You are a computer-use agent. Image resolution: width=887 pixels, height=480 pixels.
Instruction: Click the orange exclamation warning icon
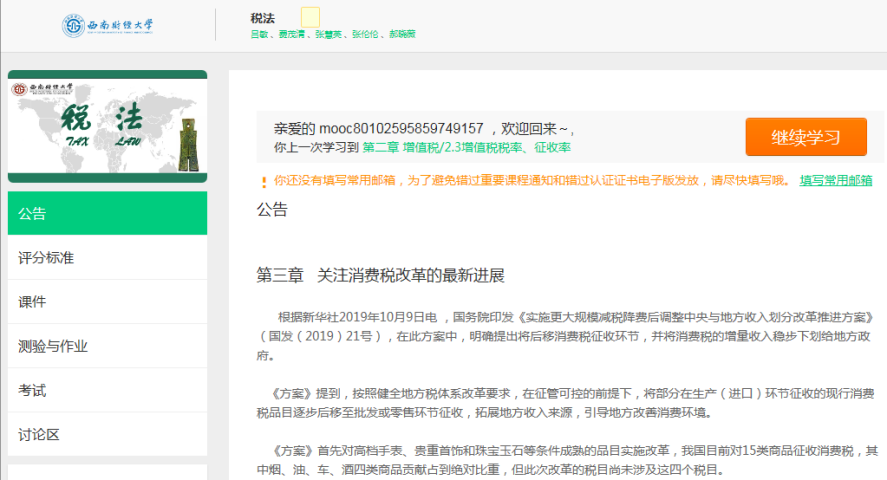pos(264,182)
